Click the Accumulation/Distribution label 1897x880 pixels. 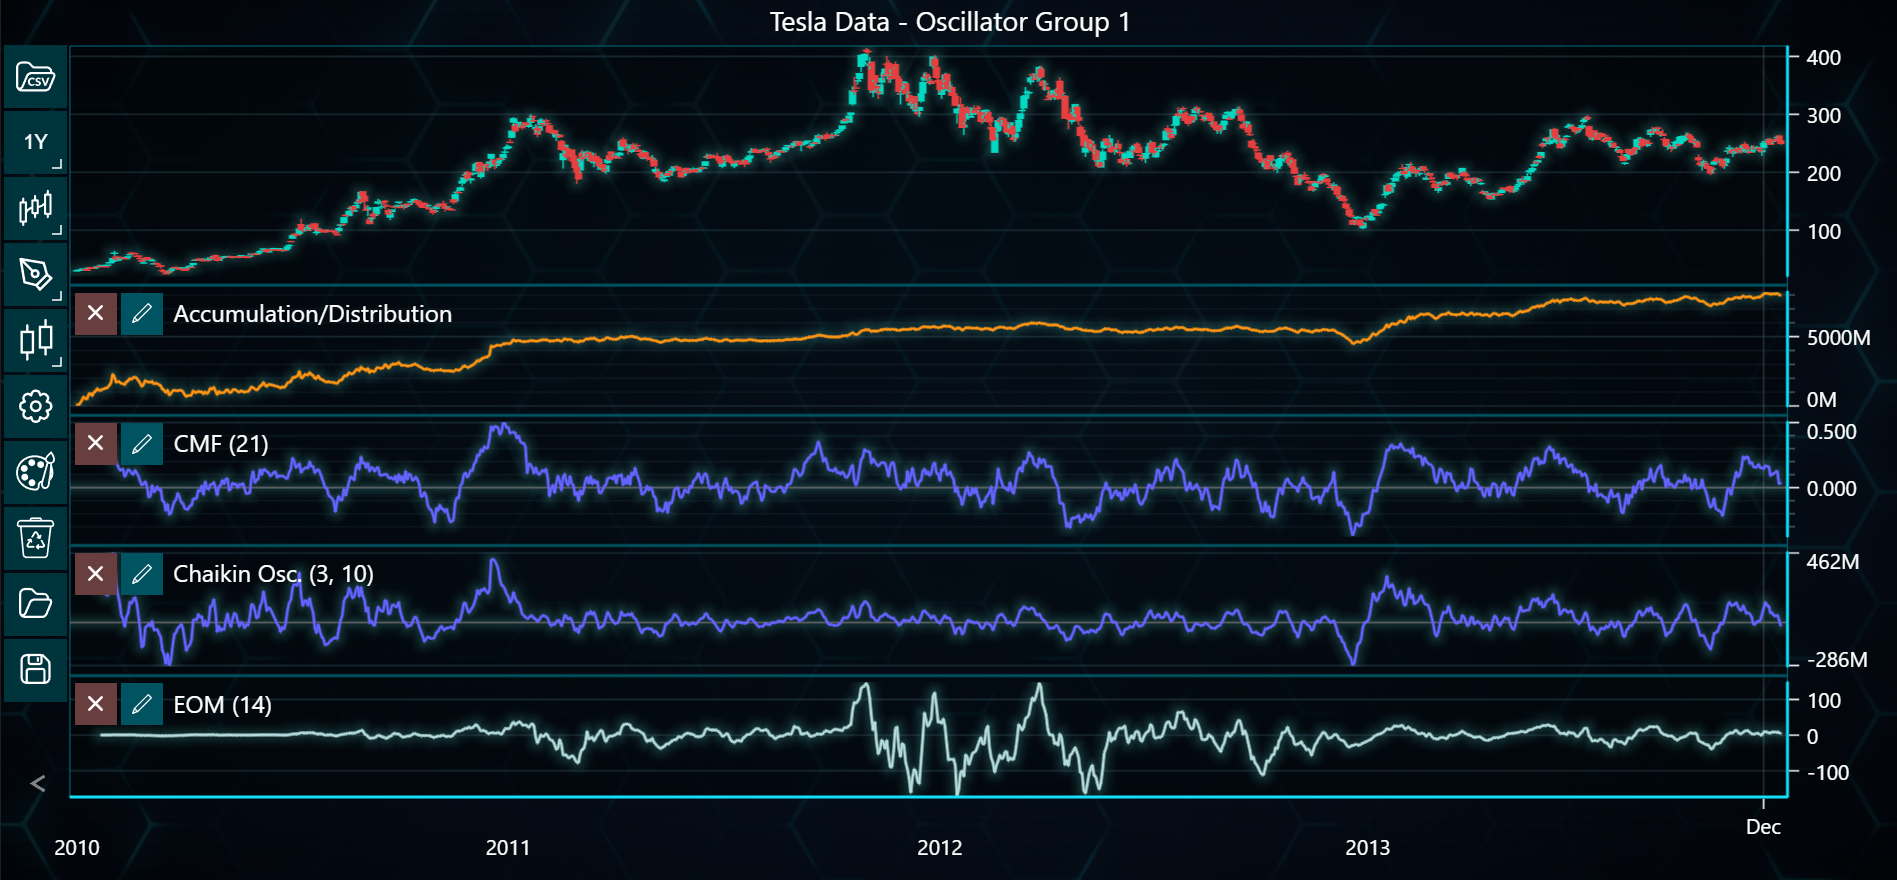tap(313, 314)
